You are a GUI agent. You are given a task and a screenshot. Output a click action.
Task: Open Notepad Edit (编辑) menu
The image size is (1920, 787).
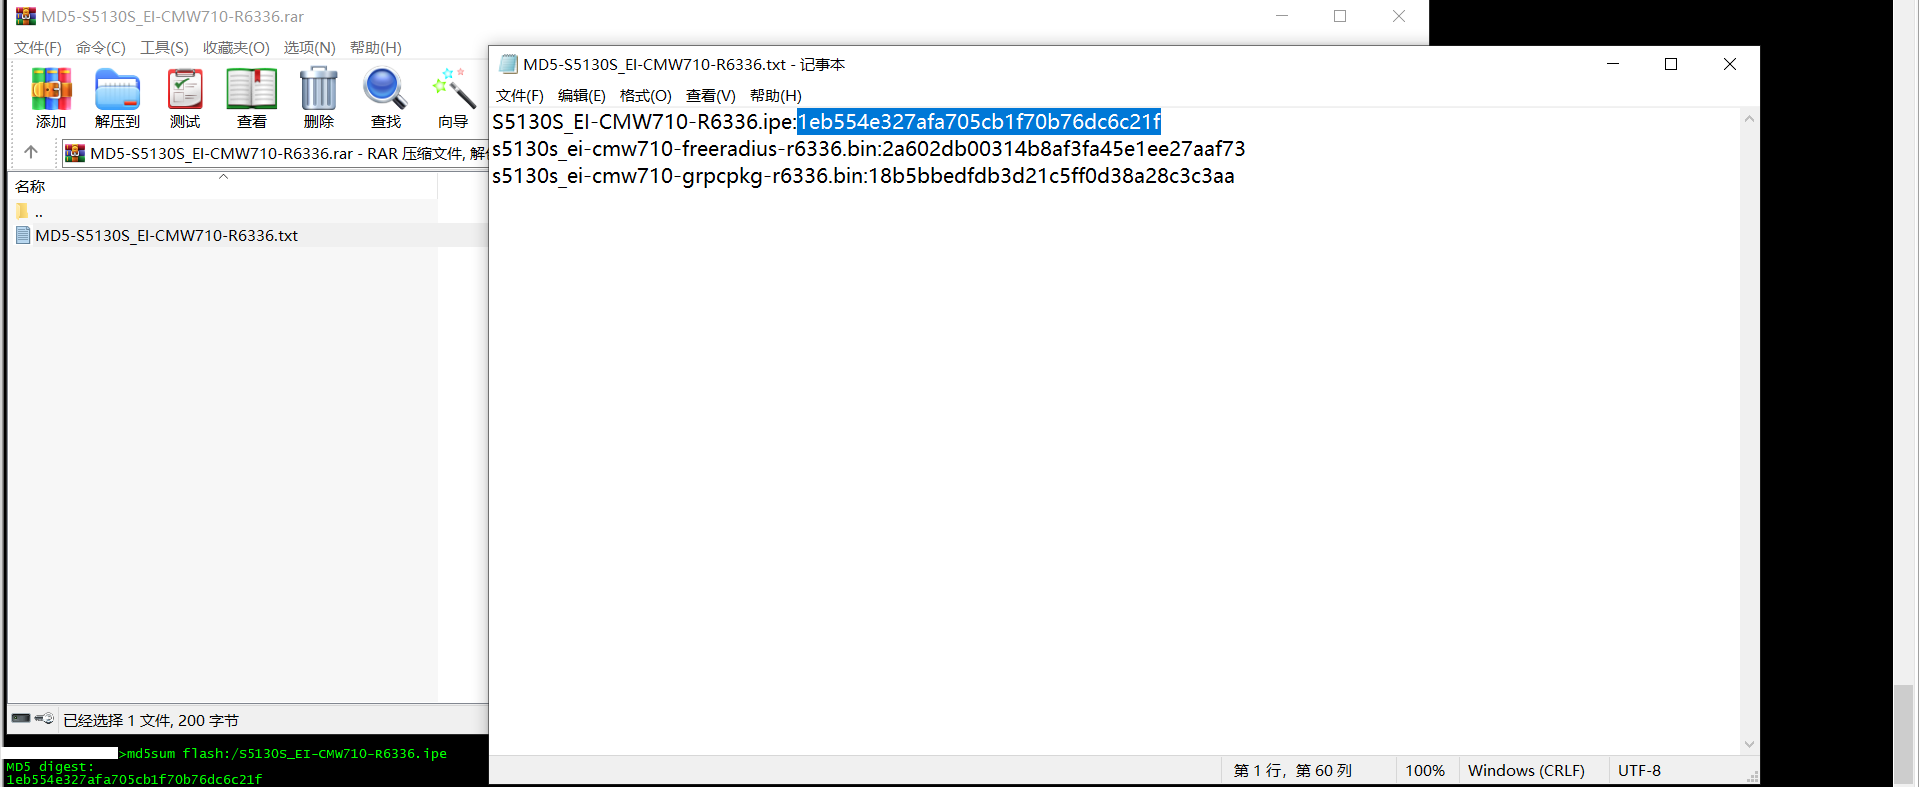(x=582, y=95)
